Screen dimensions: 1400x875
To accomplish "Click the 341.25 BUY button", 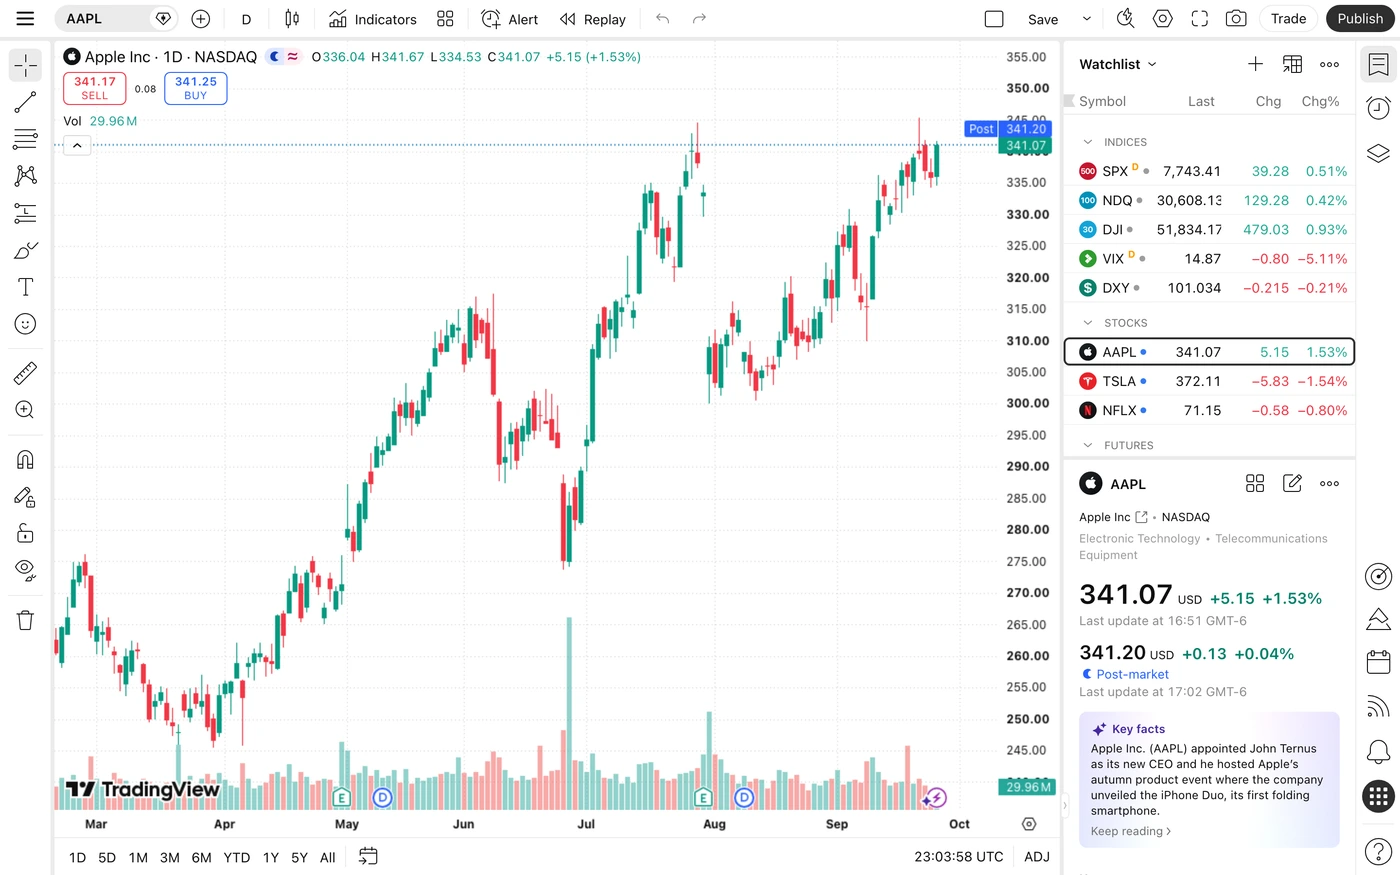I will point(196,88).
